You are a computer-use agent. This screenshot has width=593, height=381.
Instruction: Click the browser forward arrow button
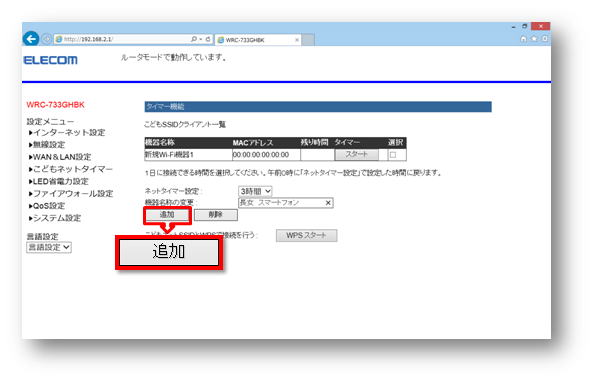tap(47, 39)
